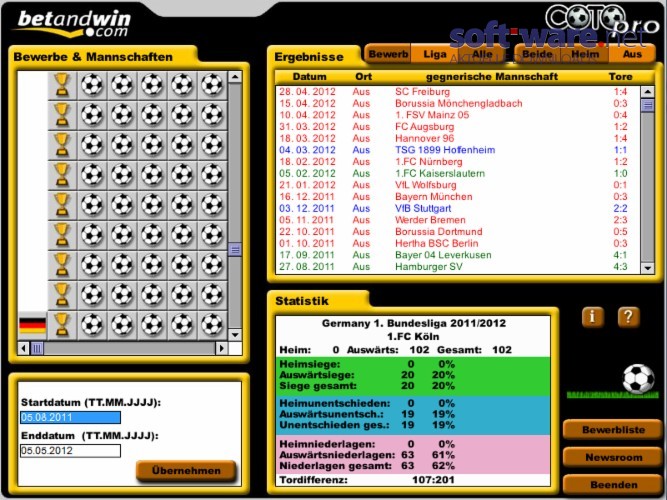Select the Bayer 04 Leverkusen result row

457,255
